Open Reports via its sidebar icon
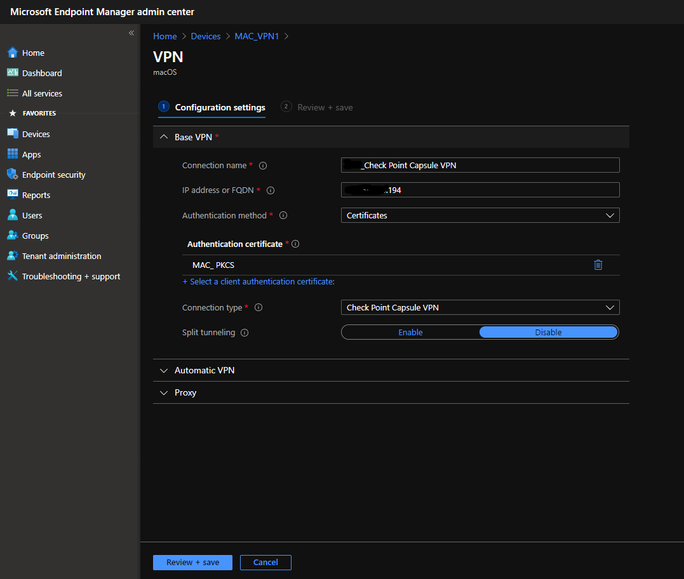Screen dimensions: 684x579 point(12,195)
